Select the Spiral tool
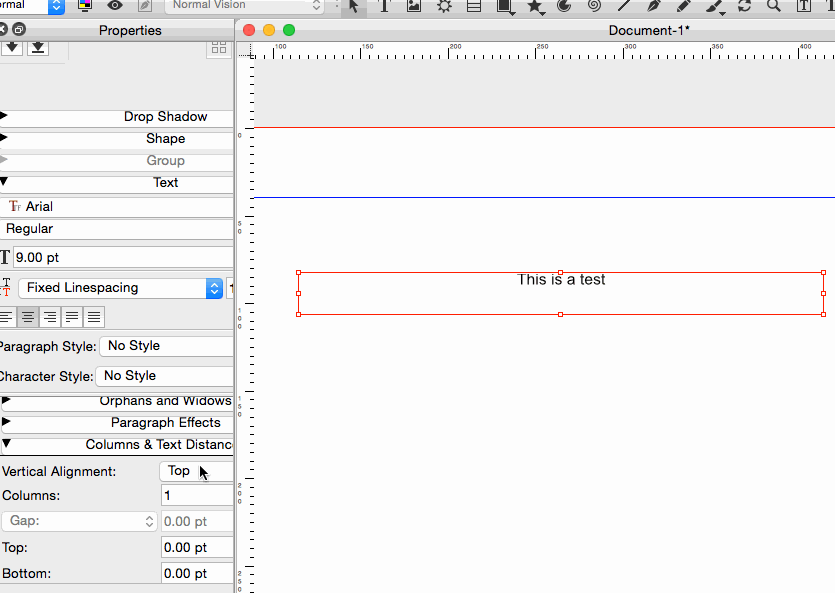The height and width of the screenshot is (593, 835). click(594, 6)
